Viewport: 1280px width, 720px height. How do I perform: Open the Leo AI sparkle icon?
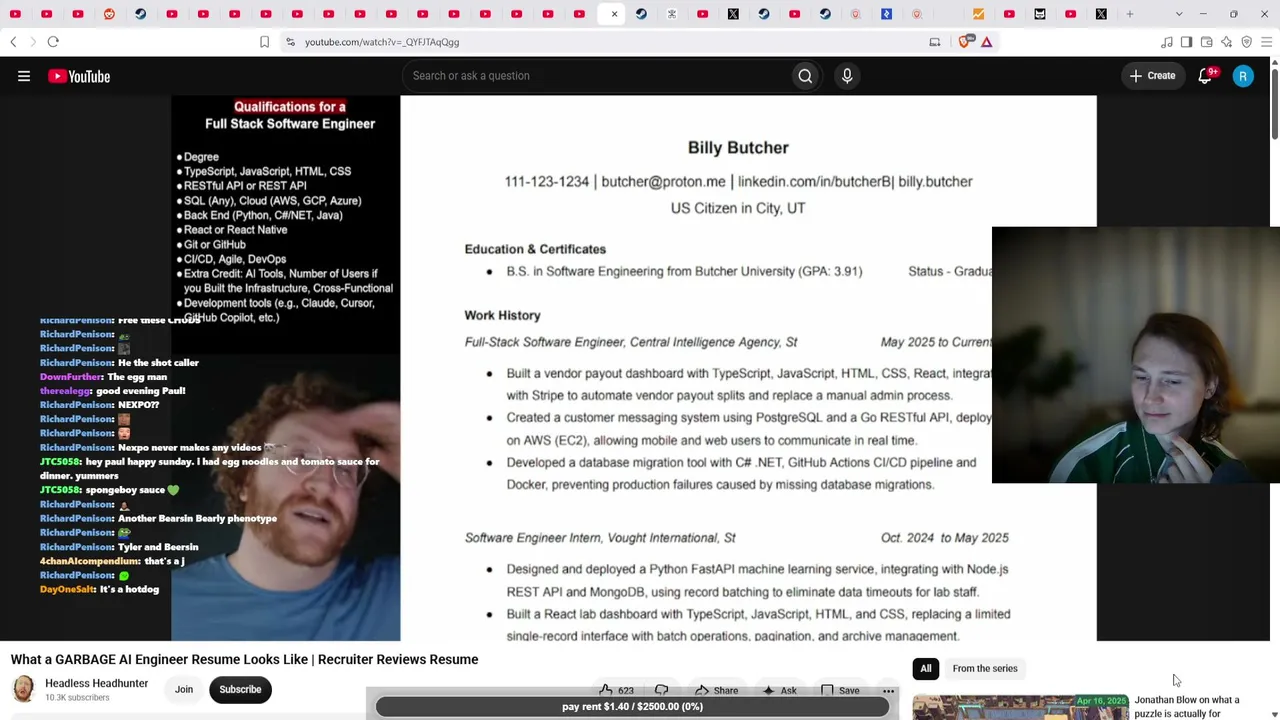[1227, 42]
